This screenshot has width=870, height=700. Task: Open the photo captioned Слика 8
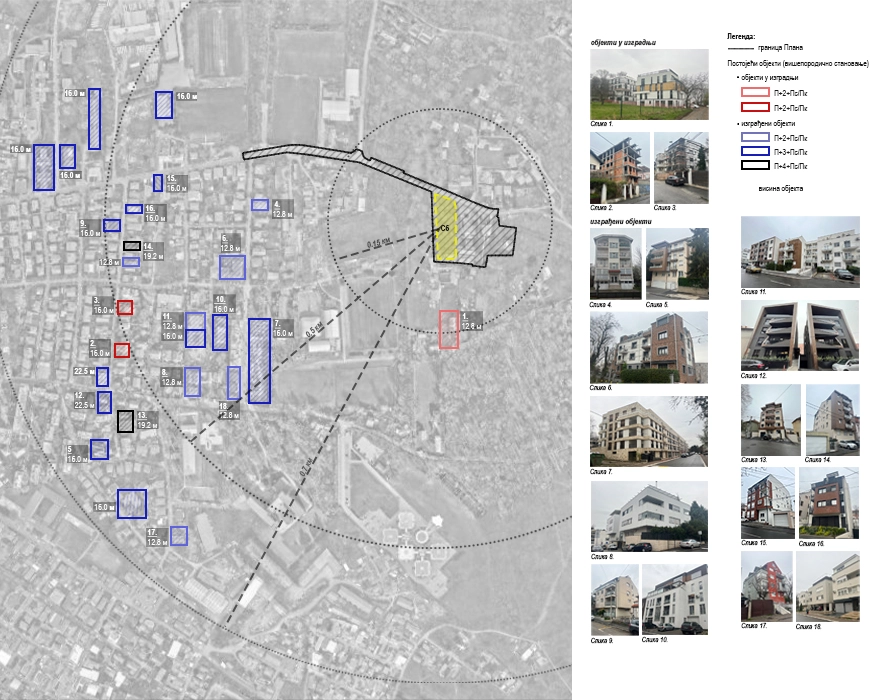pyautogui.click(x=649, y=516)
